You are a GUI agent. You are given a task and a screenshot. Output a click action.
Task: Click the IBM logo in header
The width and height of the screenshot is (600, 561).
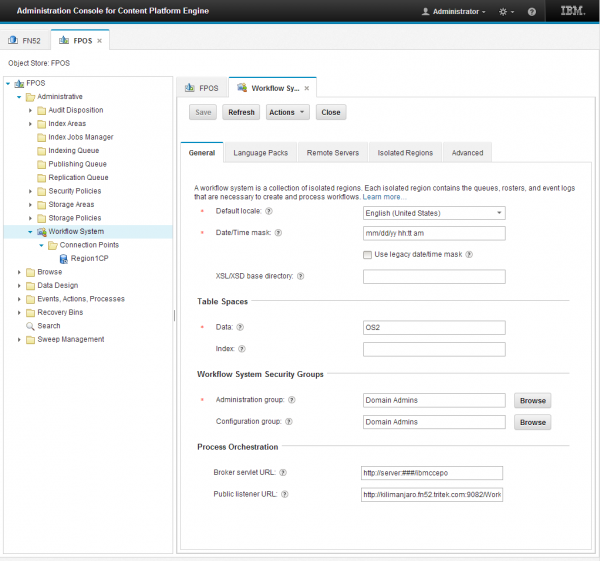(573, 11)
